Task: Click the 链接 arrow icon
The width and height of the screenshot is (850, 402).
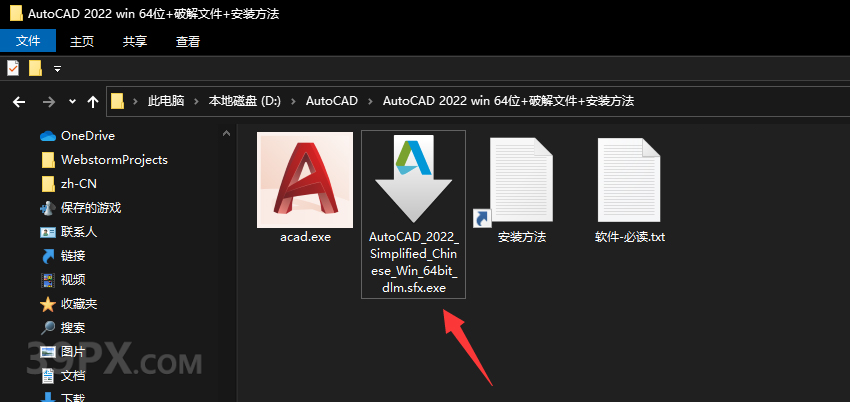Action: [x=48, y=256]
